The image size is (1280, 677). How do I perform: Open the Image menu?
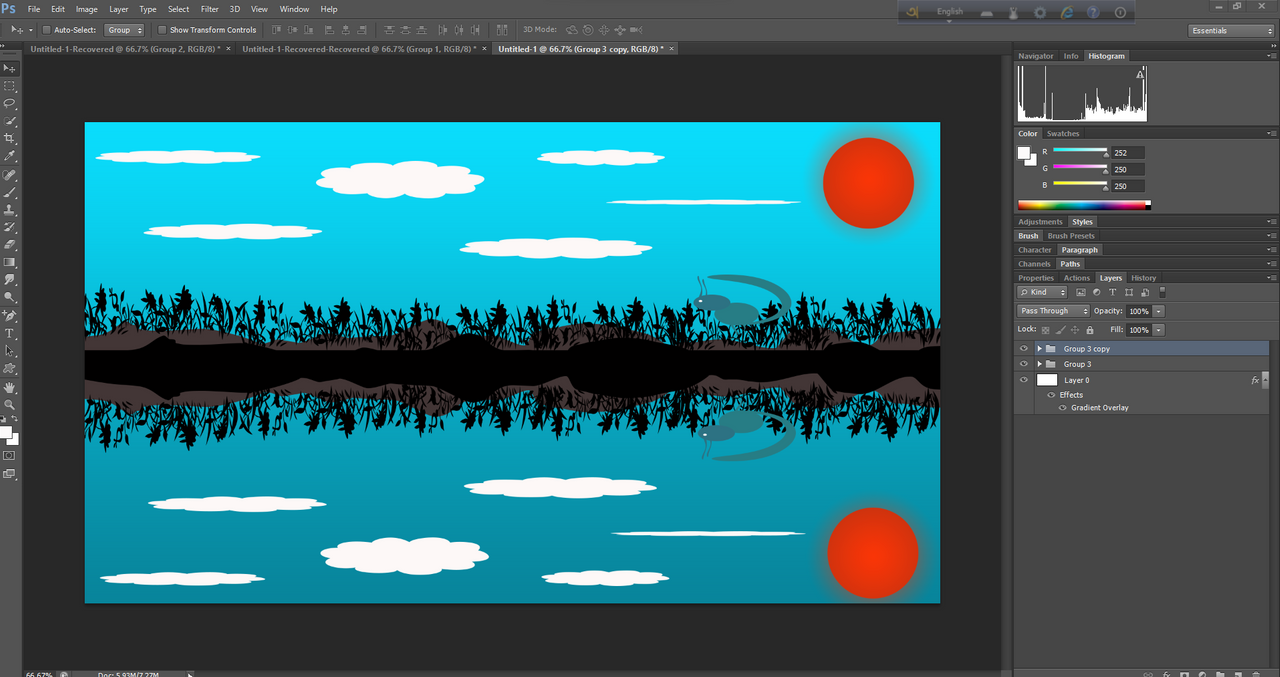pyautogui.click(x=87, y=9)
